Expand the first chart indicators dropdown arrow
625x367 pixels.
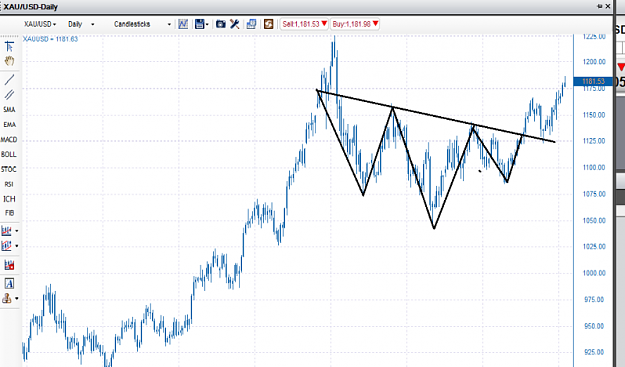[x=17, y=231]
